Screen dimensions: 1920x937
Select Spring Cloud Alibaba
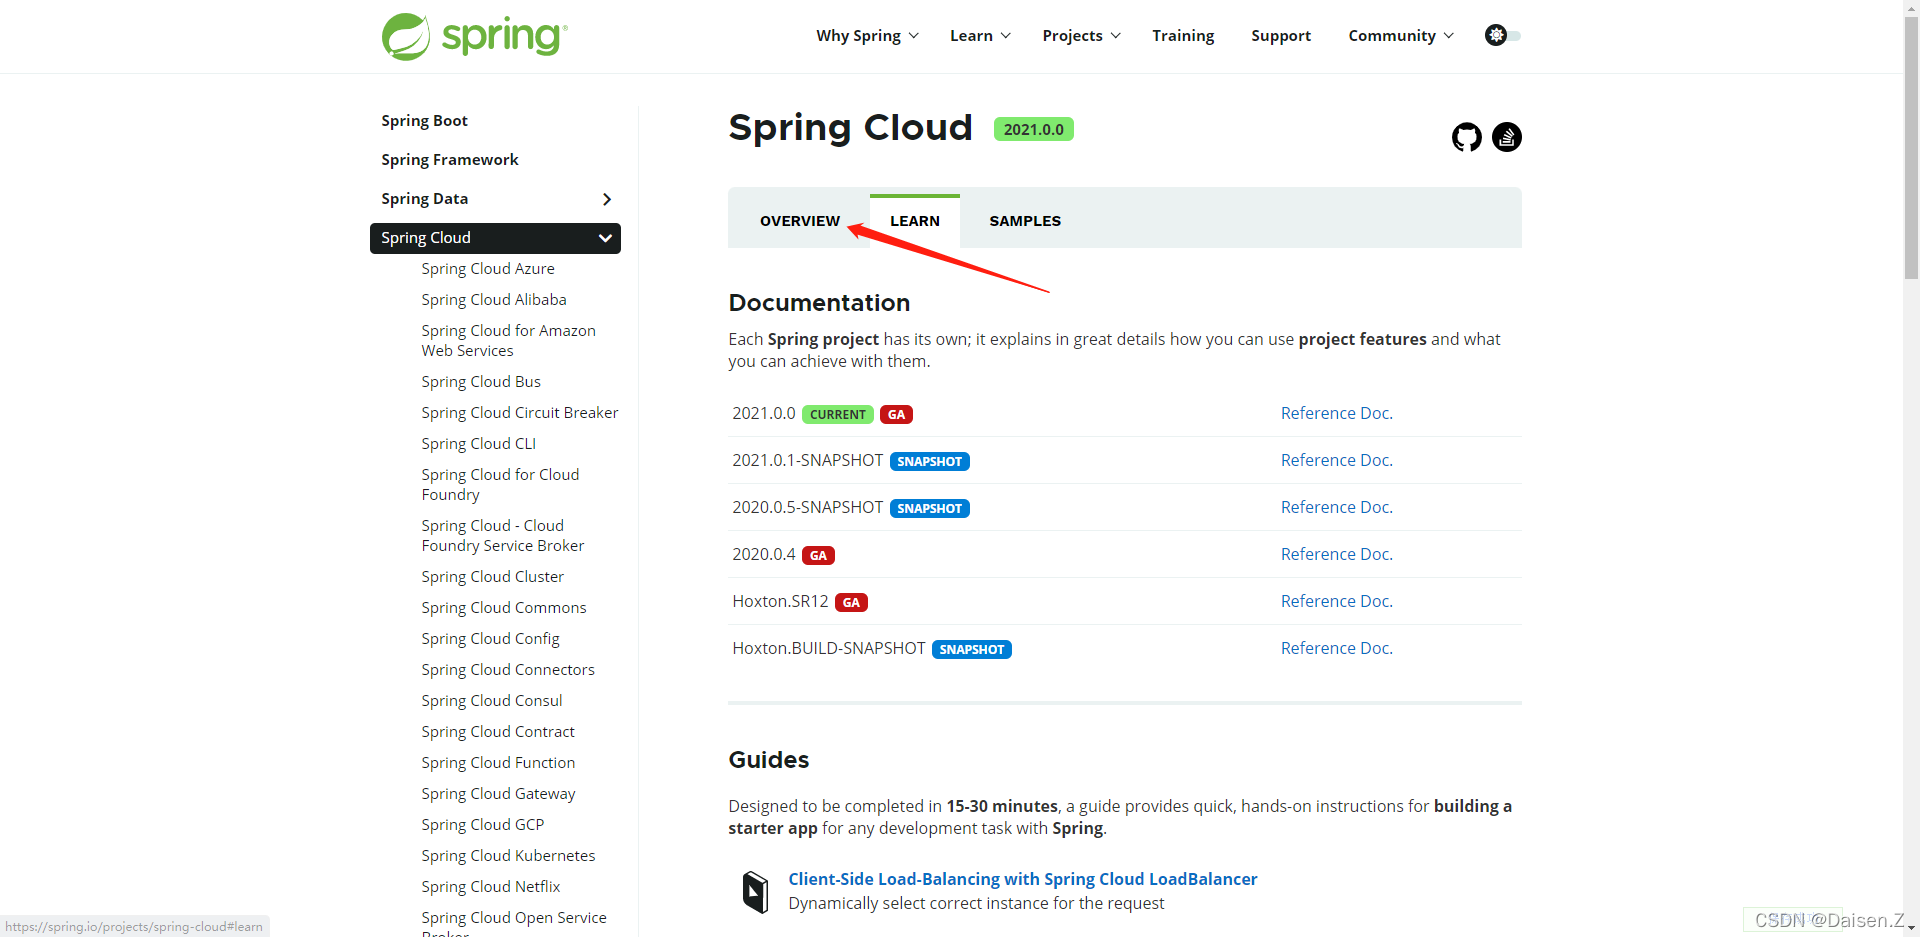(x=494, y=300)
